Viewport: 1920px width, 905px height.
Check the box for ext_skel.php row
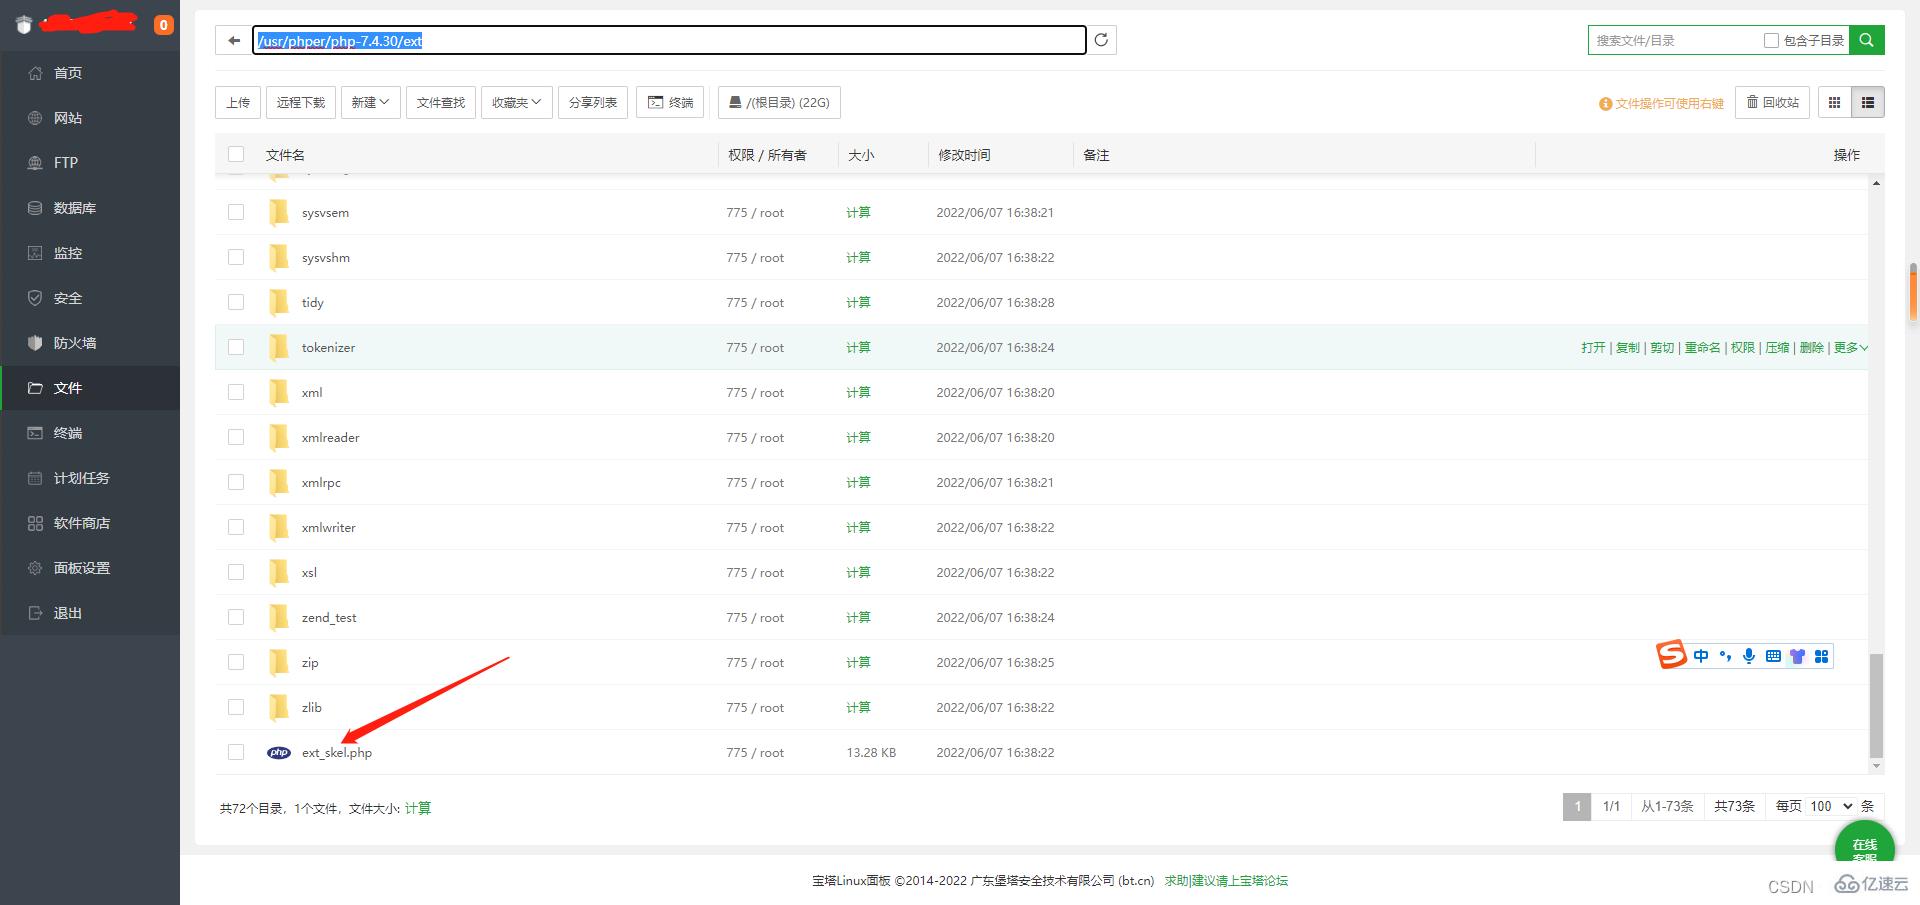point(236,752)
